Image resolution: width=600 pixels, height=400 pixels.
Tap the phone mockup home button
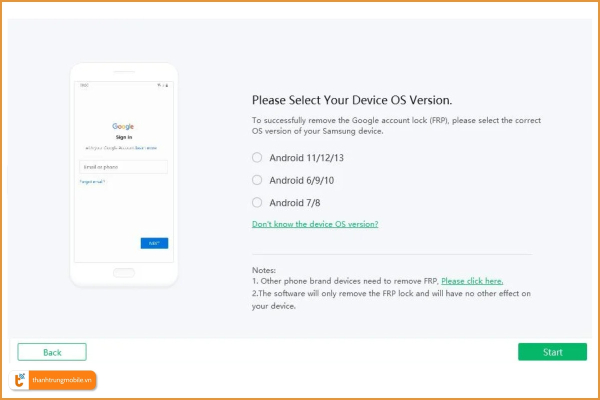[x=123, y=272]
